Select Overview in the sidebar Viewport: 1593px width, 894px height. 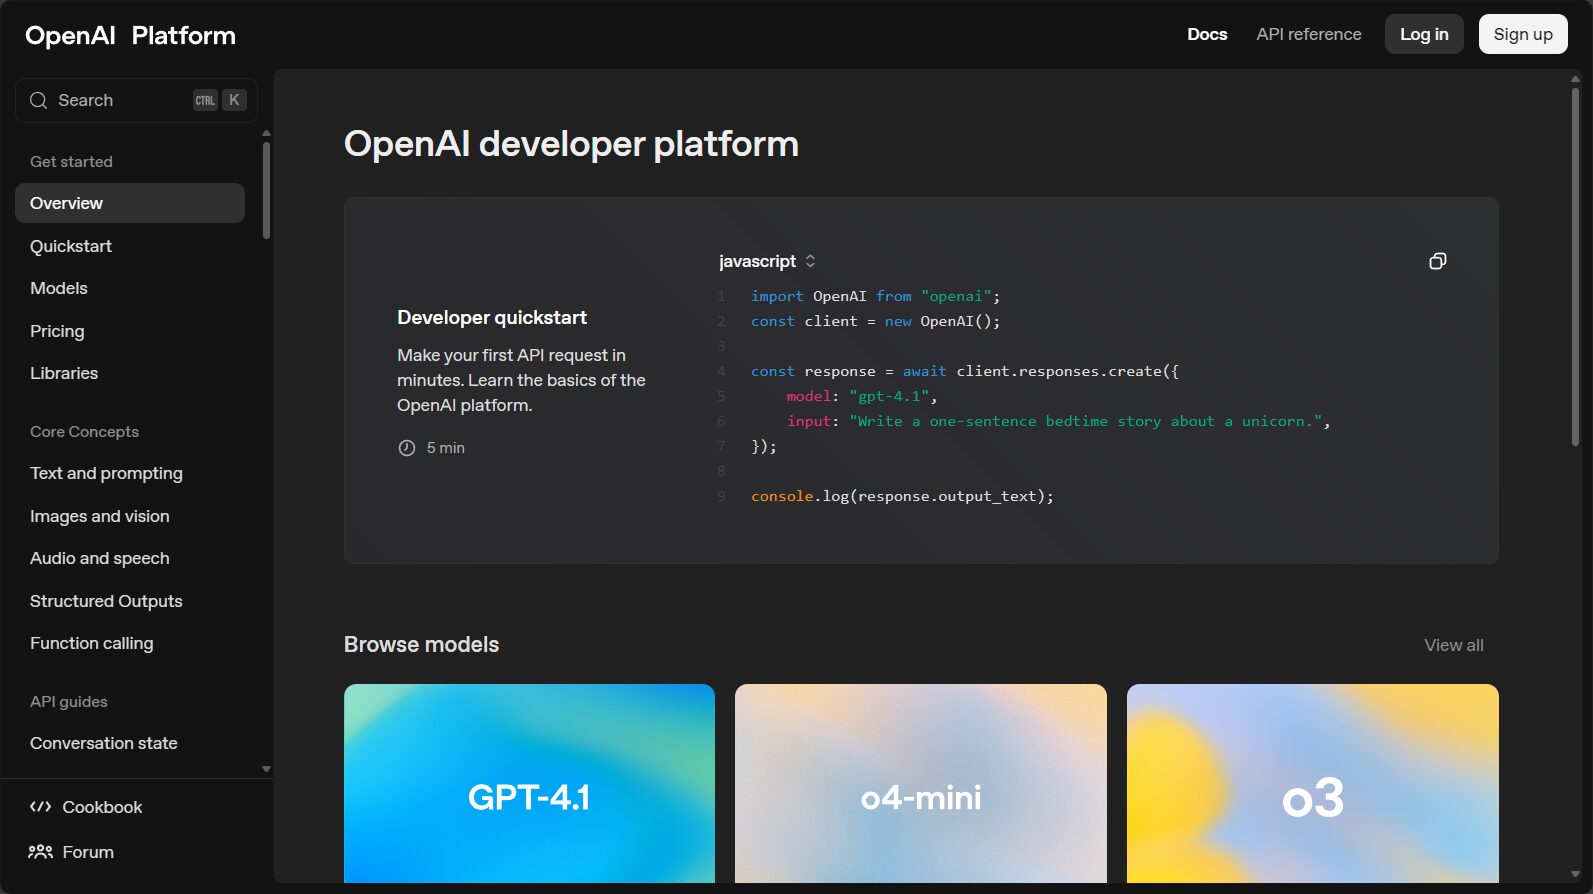(x=130, y=203)
